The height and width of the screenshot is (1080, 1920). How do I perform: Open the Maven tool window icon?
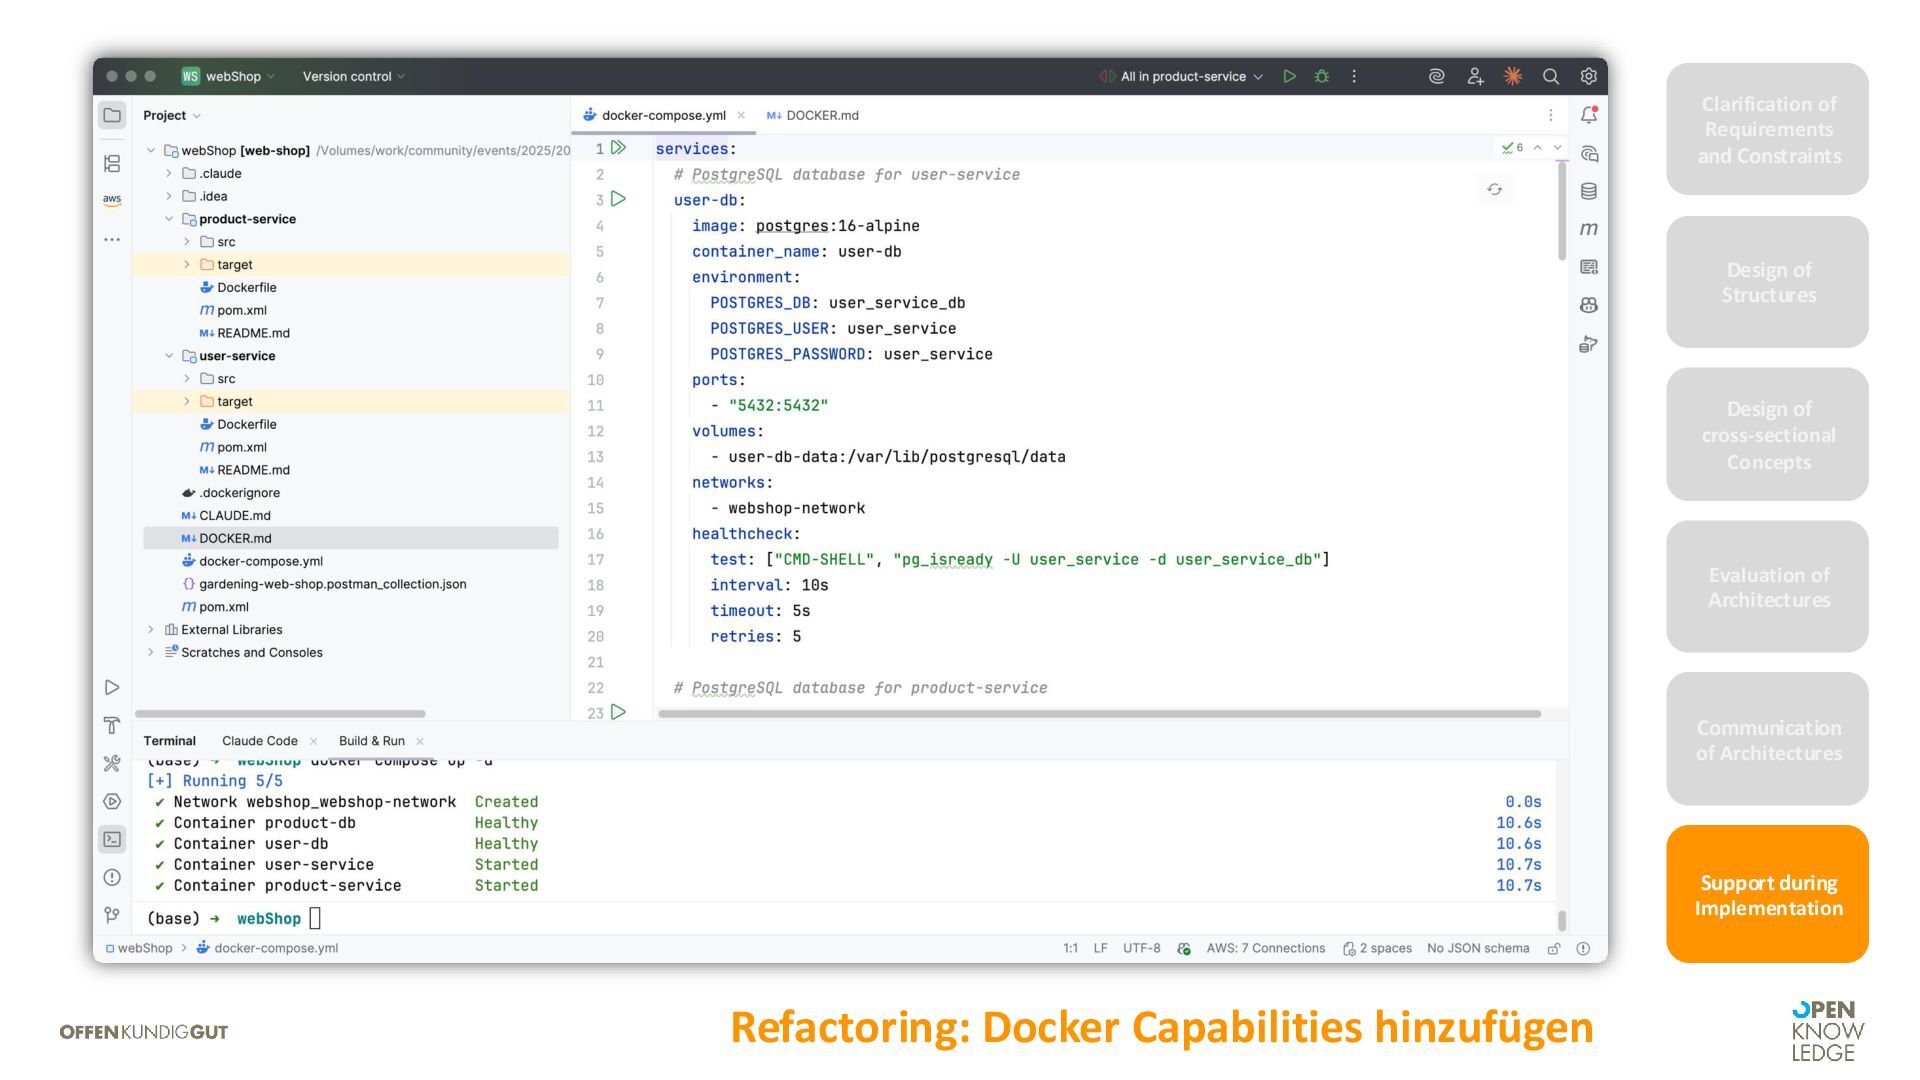(1588, 229)
